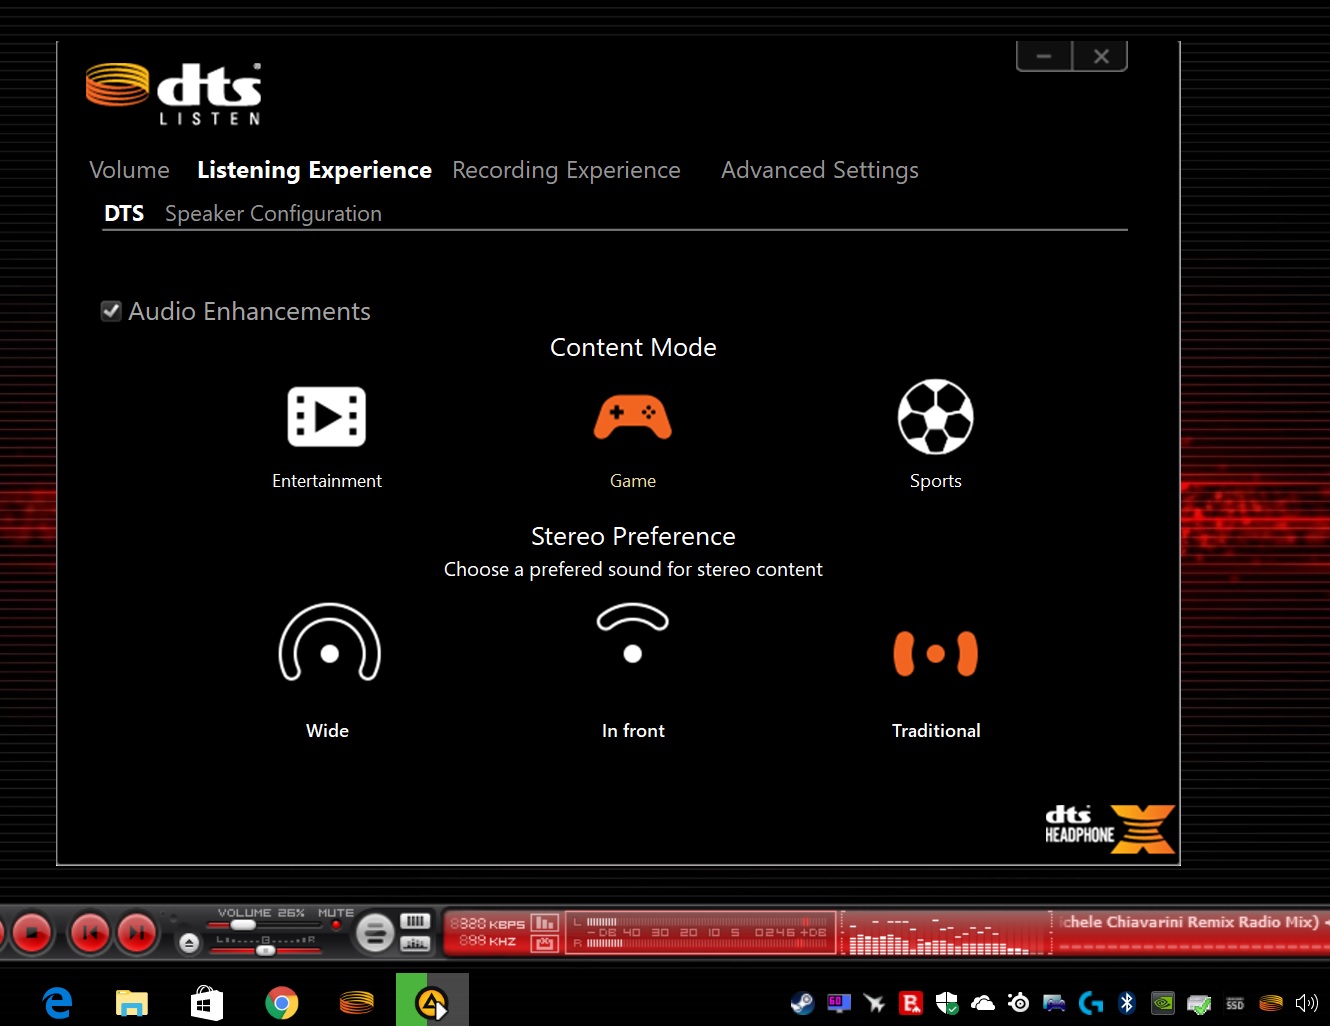Select the Game controller content mode

tap(633, 417)
